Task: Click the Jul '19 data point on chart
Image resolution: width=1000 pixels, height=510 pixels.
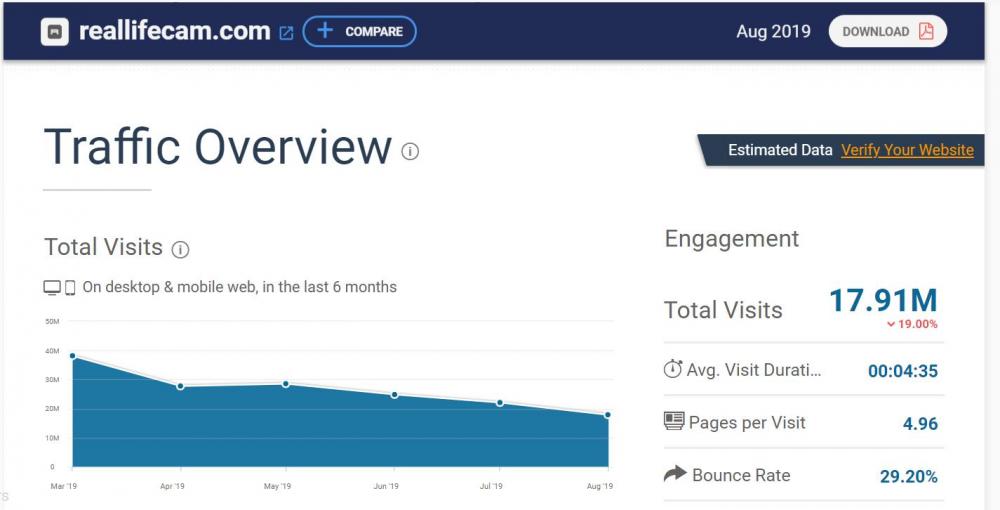Action: pyautogui.click(x=500, y=403)
